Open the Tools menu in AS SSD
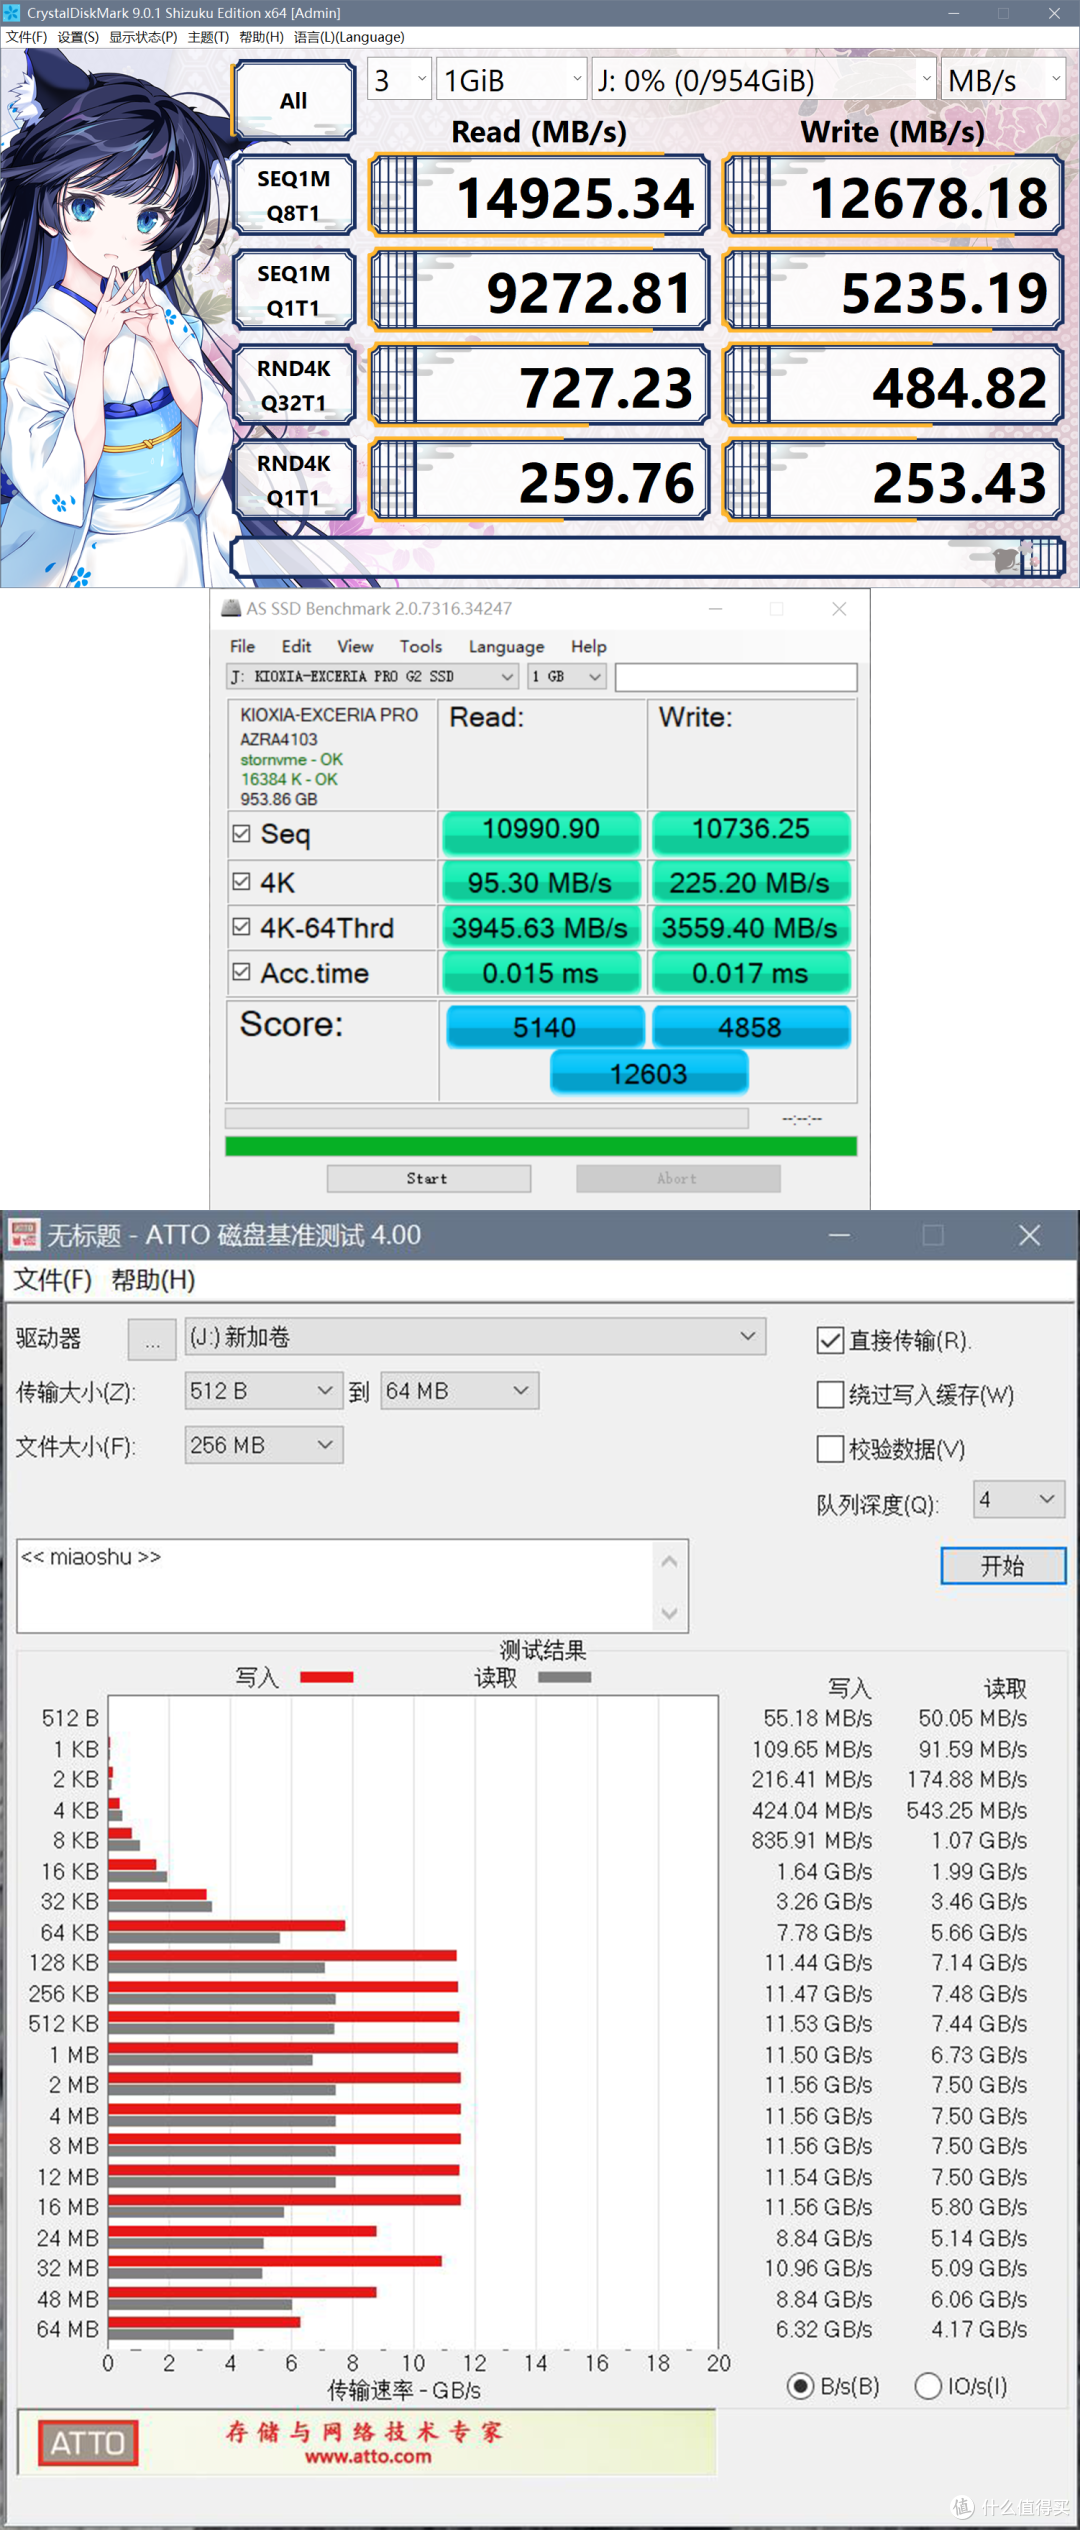Screen dimensions: 1080x2530 coord(421,647)
